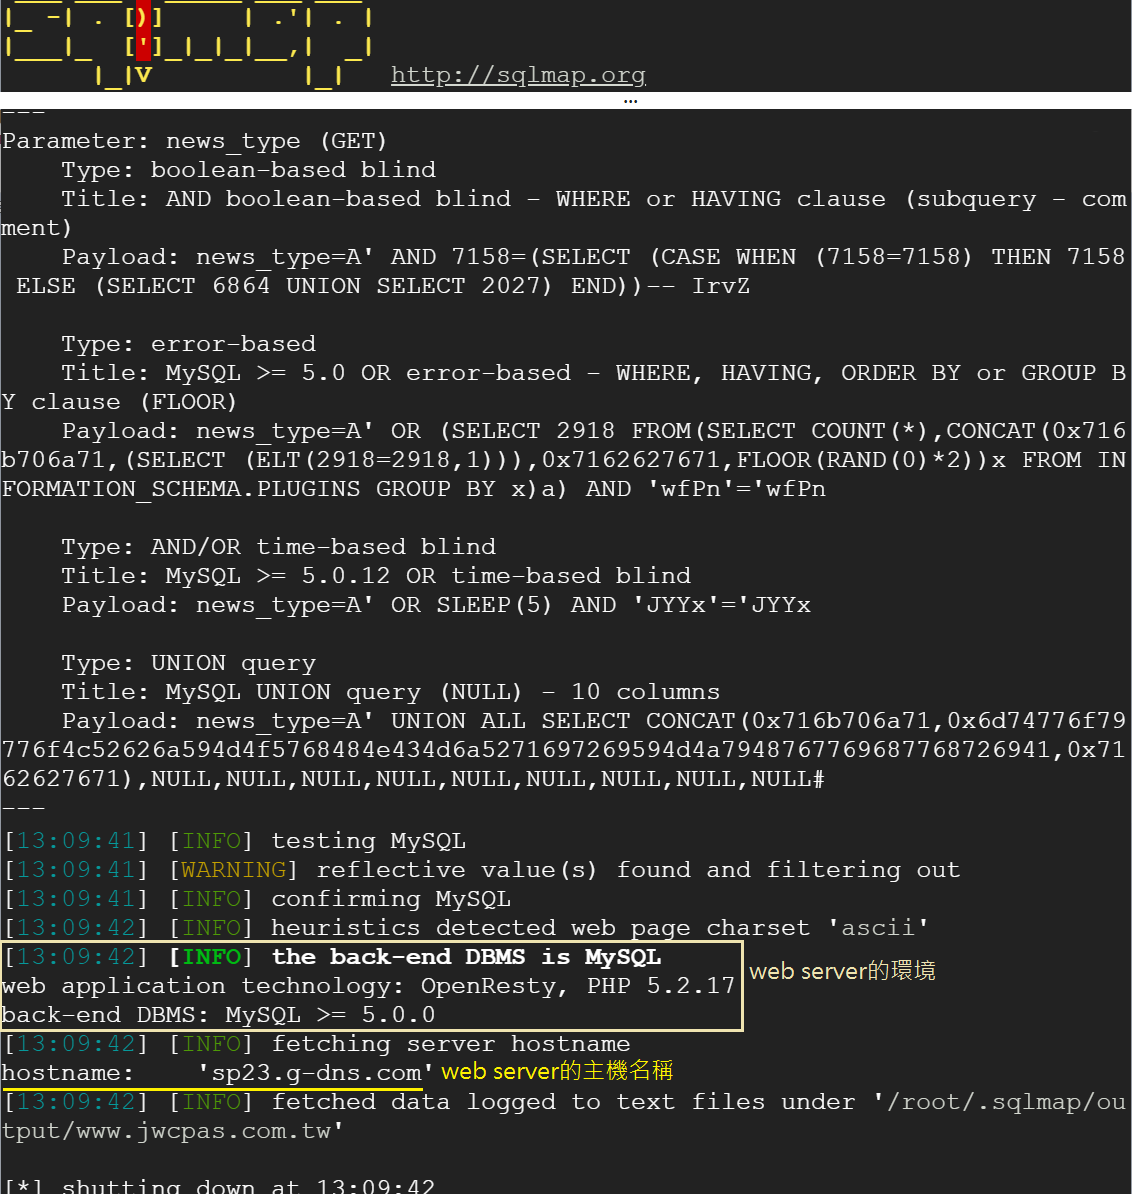Click the 'NULL,NULL,NULL' UNION payload ending line
The height and width of the screenshot is (1194, 1132).
[x=413, y=779]
